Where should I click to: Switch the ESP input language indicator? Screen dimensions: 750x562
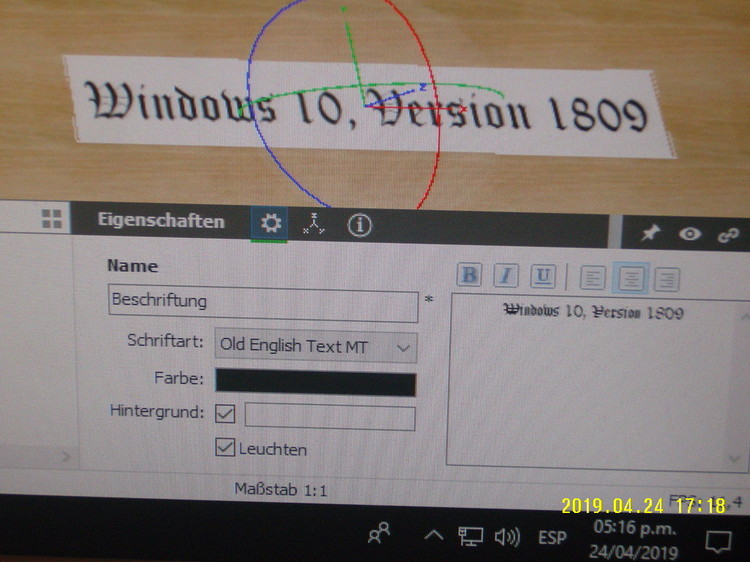(x=552, y=538)
